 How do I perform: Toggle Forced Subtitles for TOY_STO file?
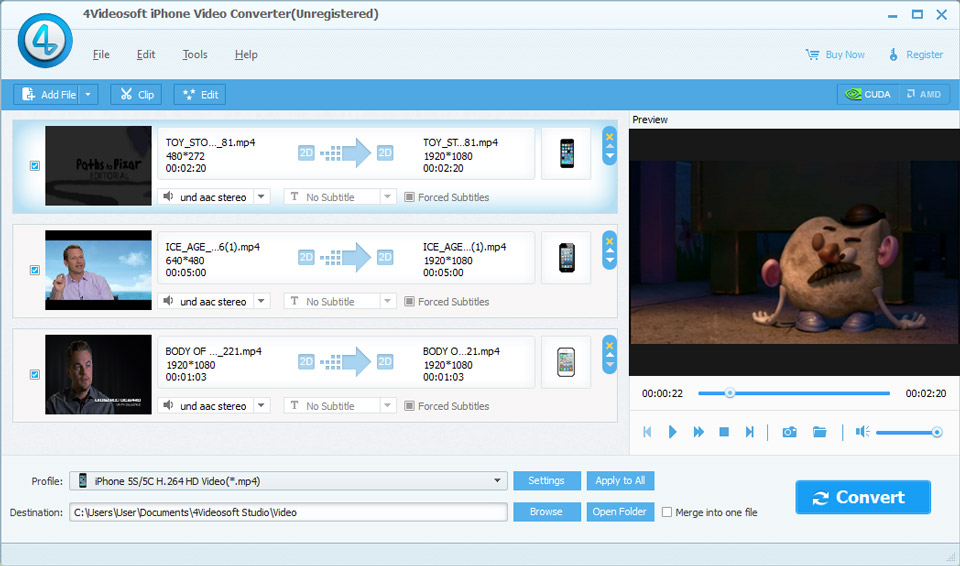(x=409, y=197)
